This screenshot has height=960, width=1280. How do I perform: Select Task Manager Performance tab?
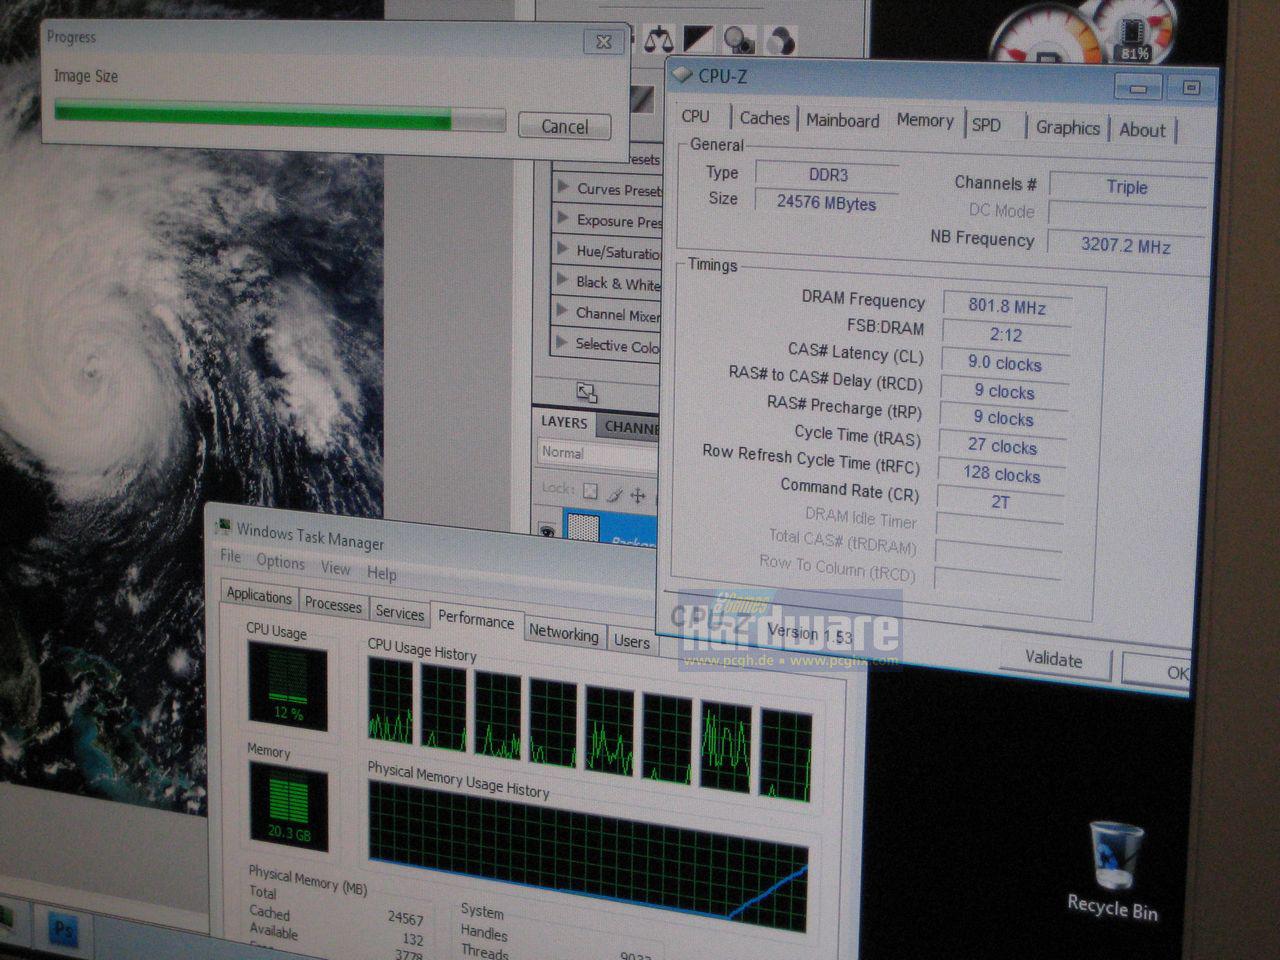[476, 619]
